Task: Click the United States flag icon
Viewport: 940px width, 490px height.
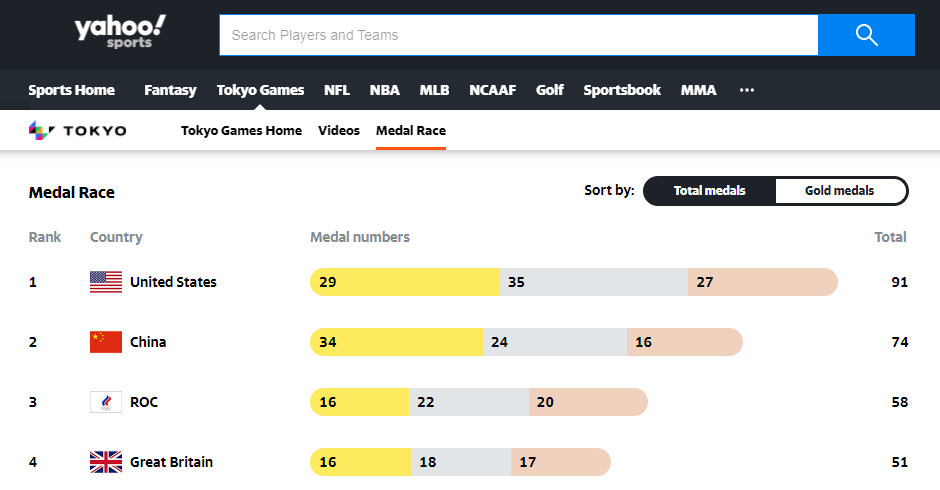Action: coord(106,282)
